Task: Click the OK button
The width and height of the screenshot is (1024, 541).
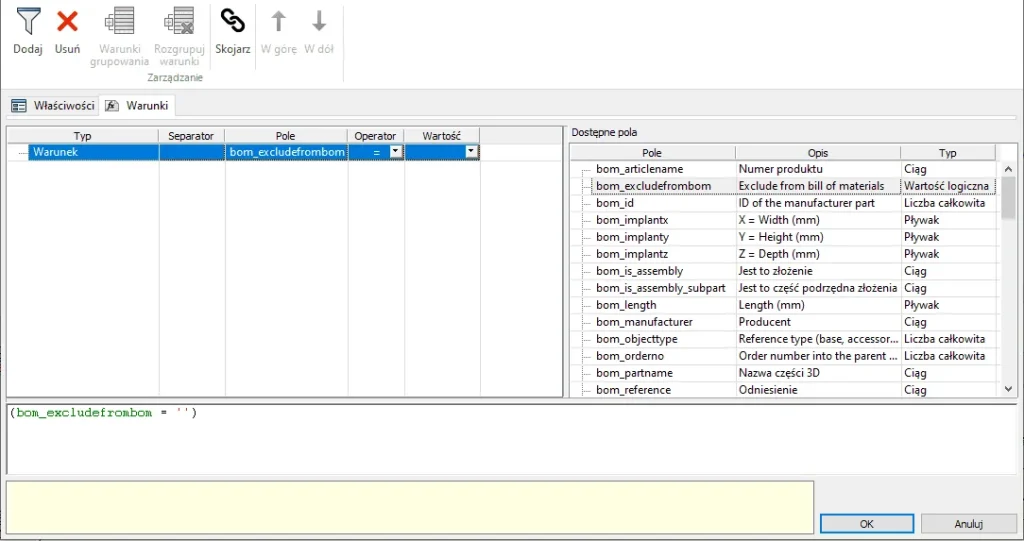Action: 867,523
